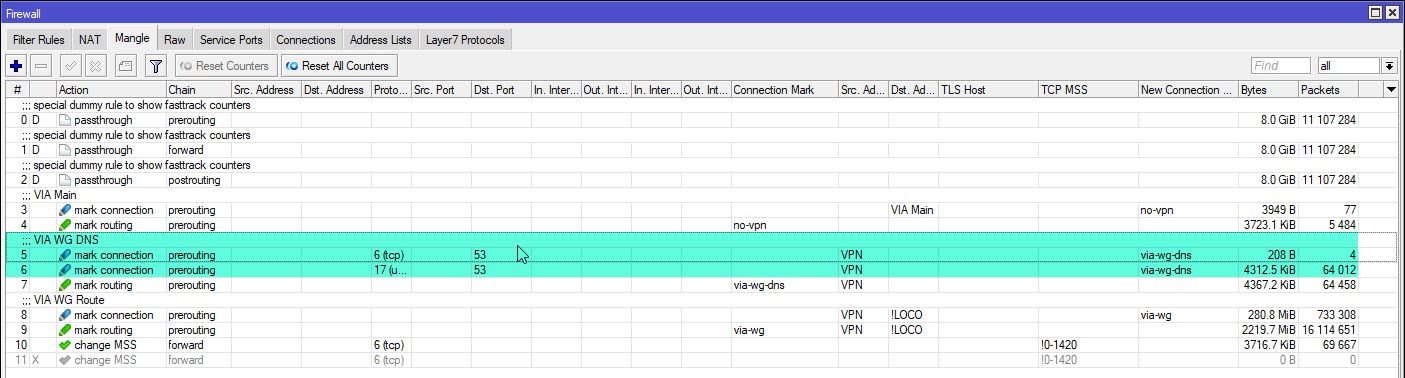Click the passthrough icon in rule 2
This screenshot has height=378, width=1405.
(x=65, y=180)
